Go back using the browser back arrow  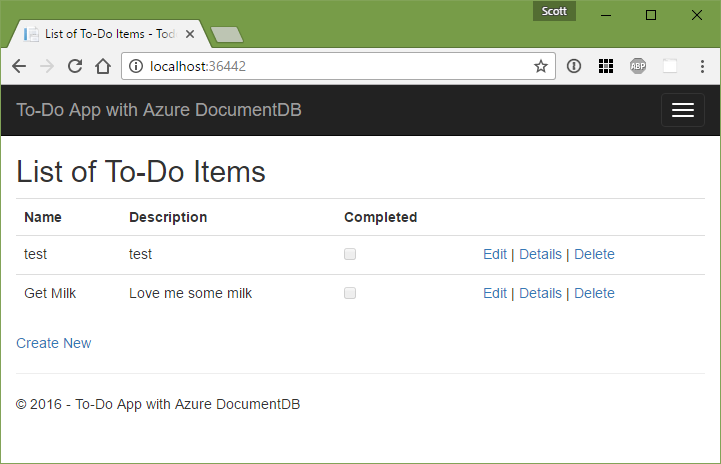pos(19,66)
